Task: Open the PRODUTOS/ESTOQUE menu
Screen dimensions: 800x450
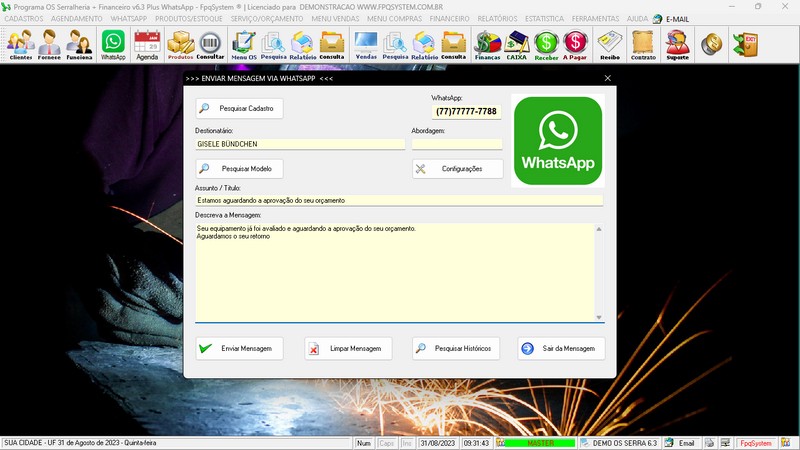Action: [189, 19]
